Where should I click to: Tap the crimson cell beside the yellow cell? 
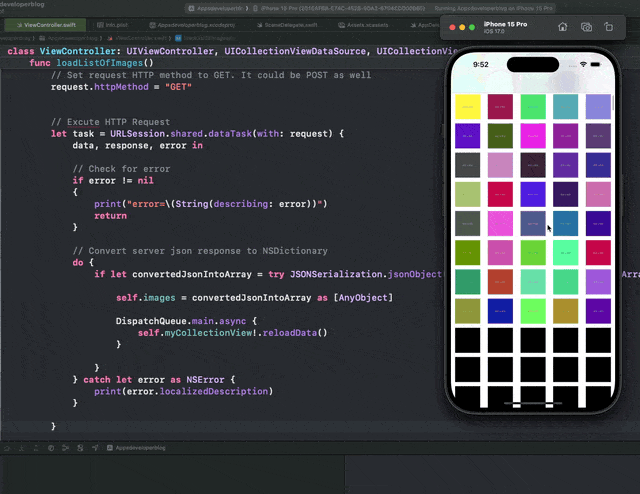pos(500,107)
